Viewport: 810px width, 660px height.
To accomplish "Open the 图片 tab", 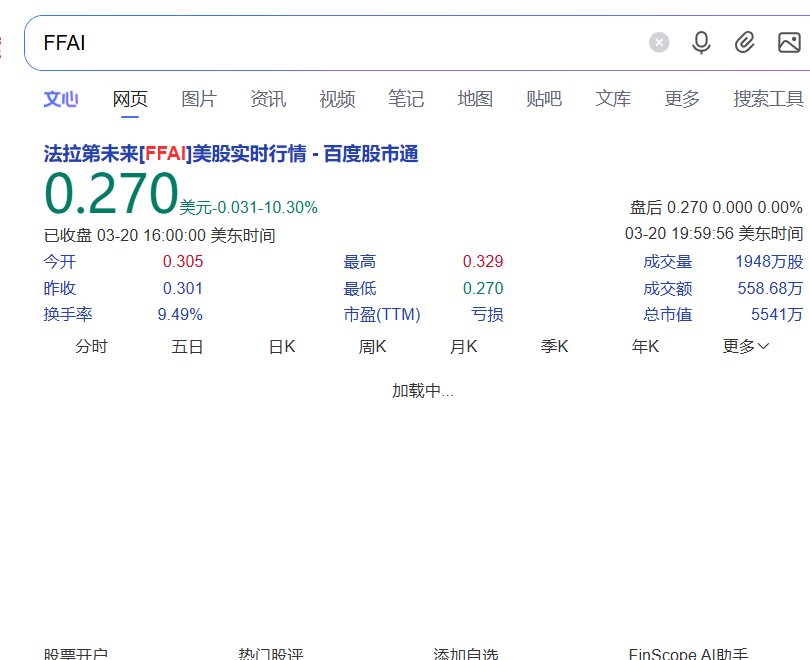I will 199,99.
